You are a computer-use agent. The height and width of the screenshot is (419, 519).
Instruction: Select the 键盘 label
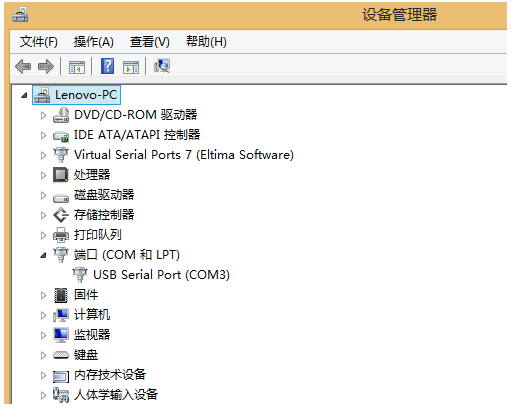[86, 355]
